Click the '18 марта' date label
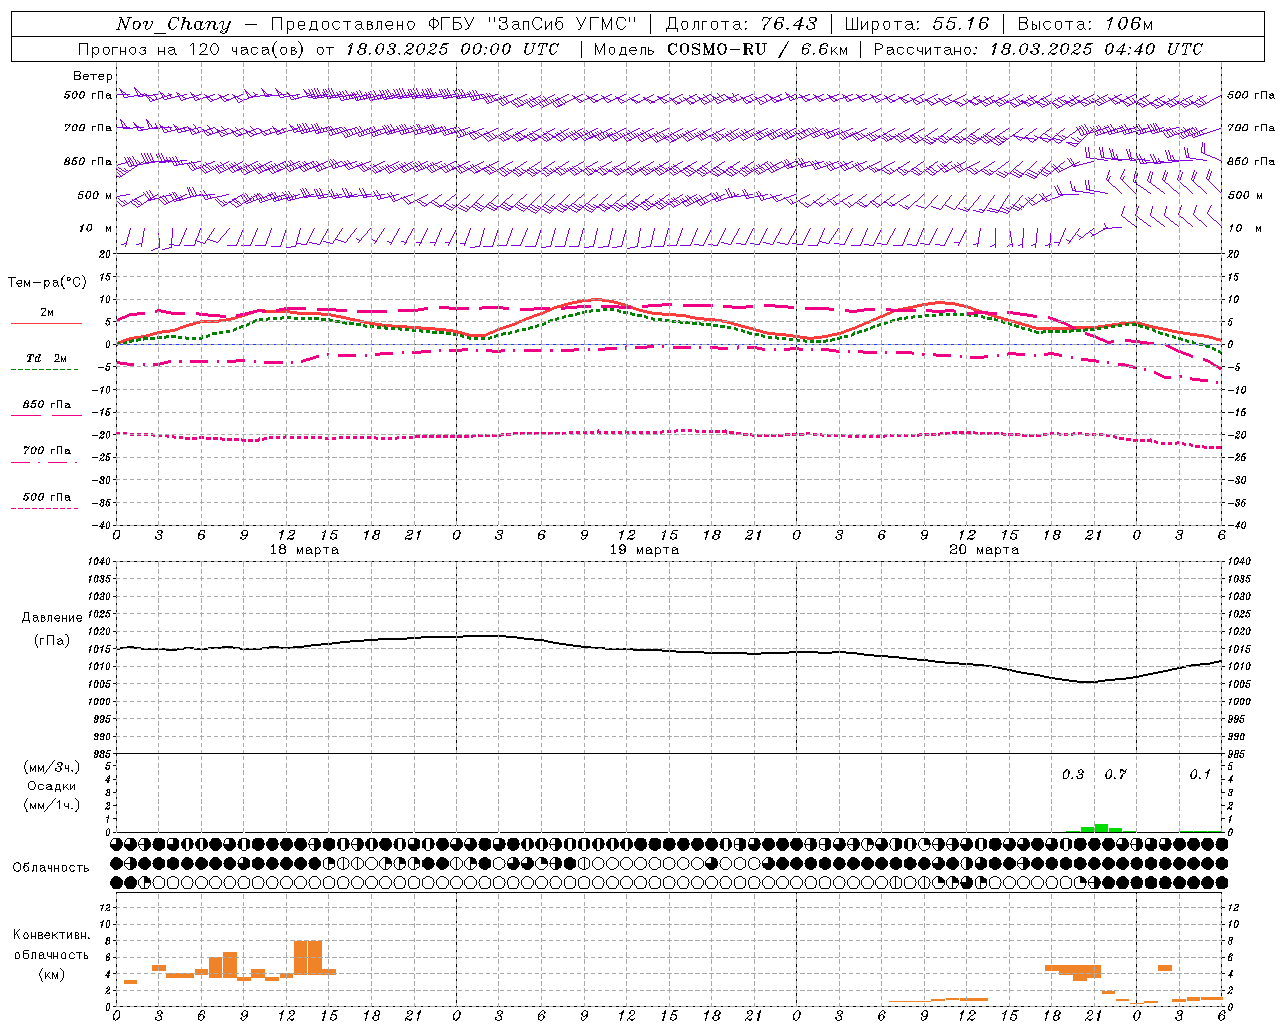Image resolution: width=1280 pixels, height=1024 pixels. 305,550
